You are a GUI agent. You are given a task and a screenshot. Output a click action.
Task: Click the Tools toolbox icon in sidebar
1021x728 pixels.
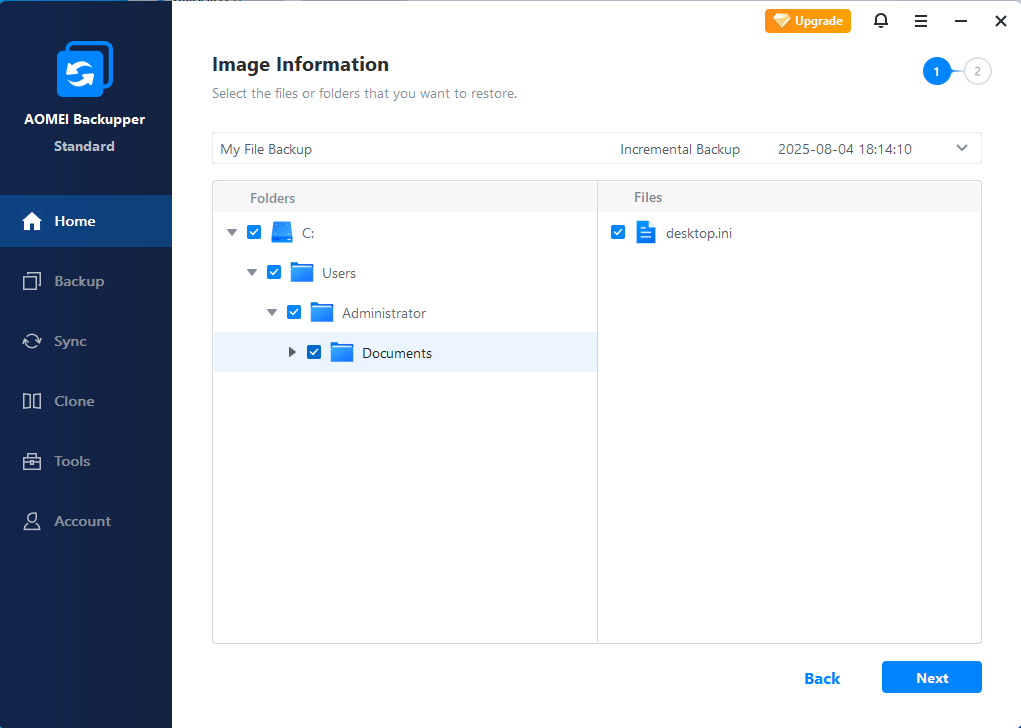[x=32, y=461]
